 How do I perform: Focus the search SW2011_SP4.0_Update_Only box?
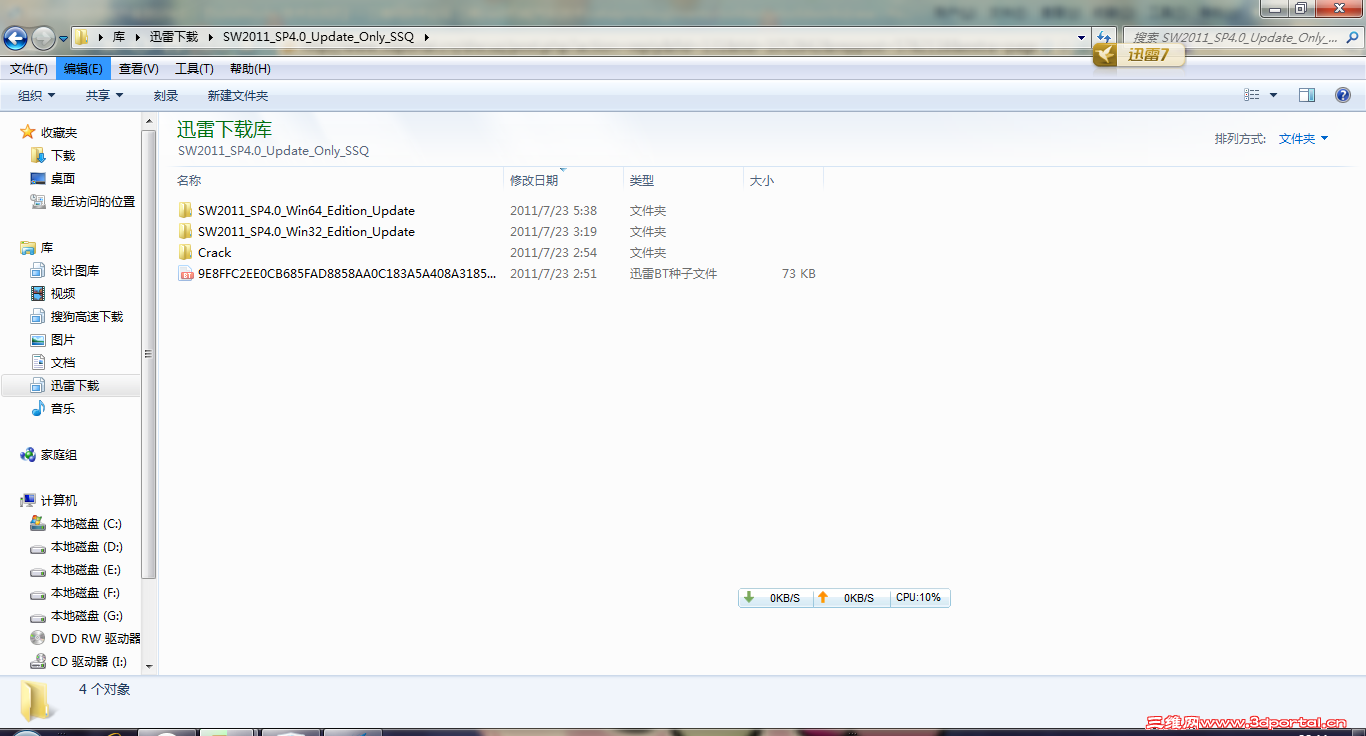pos(1238,38)
